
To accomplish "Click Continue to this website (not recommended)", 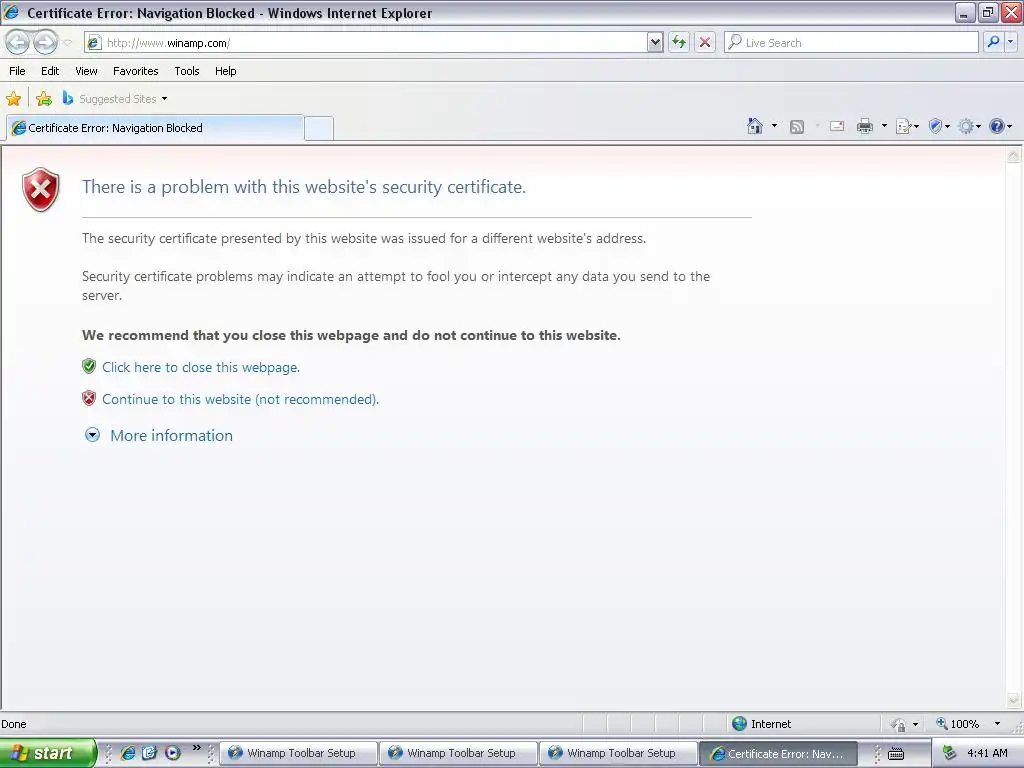I will coord(240,399).
